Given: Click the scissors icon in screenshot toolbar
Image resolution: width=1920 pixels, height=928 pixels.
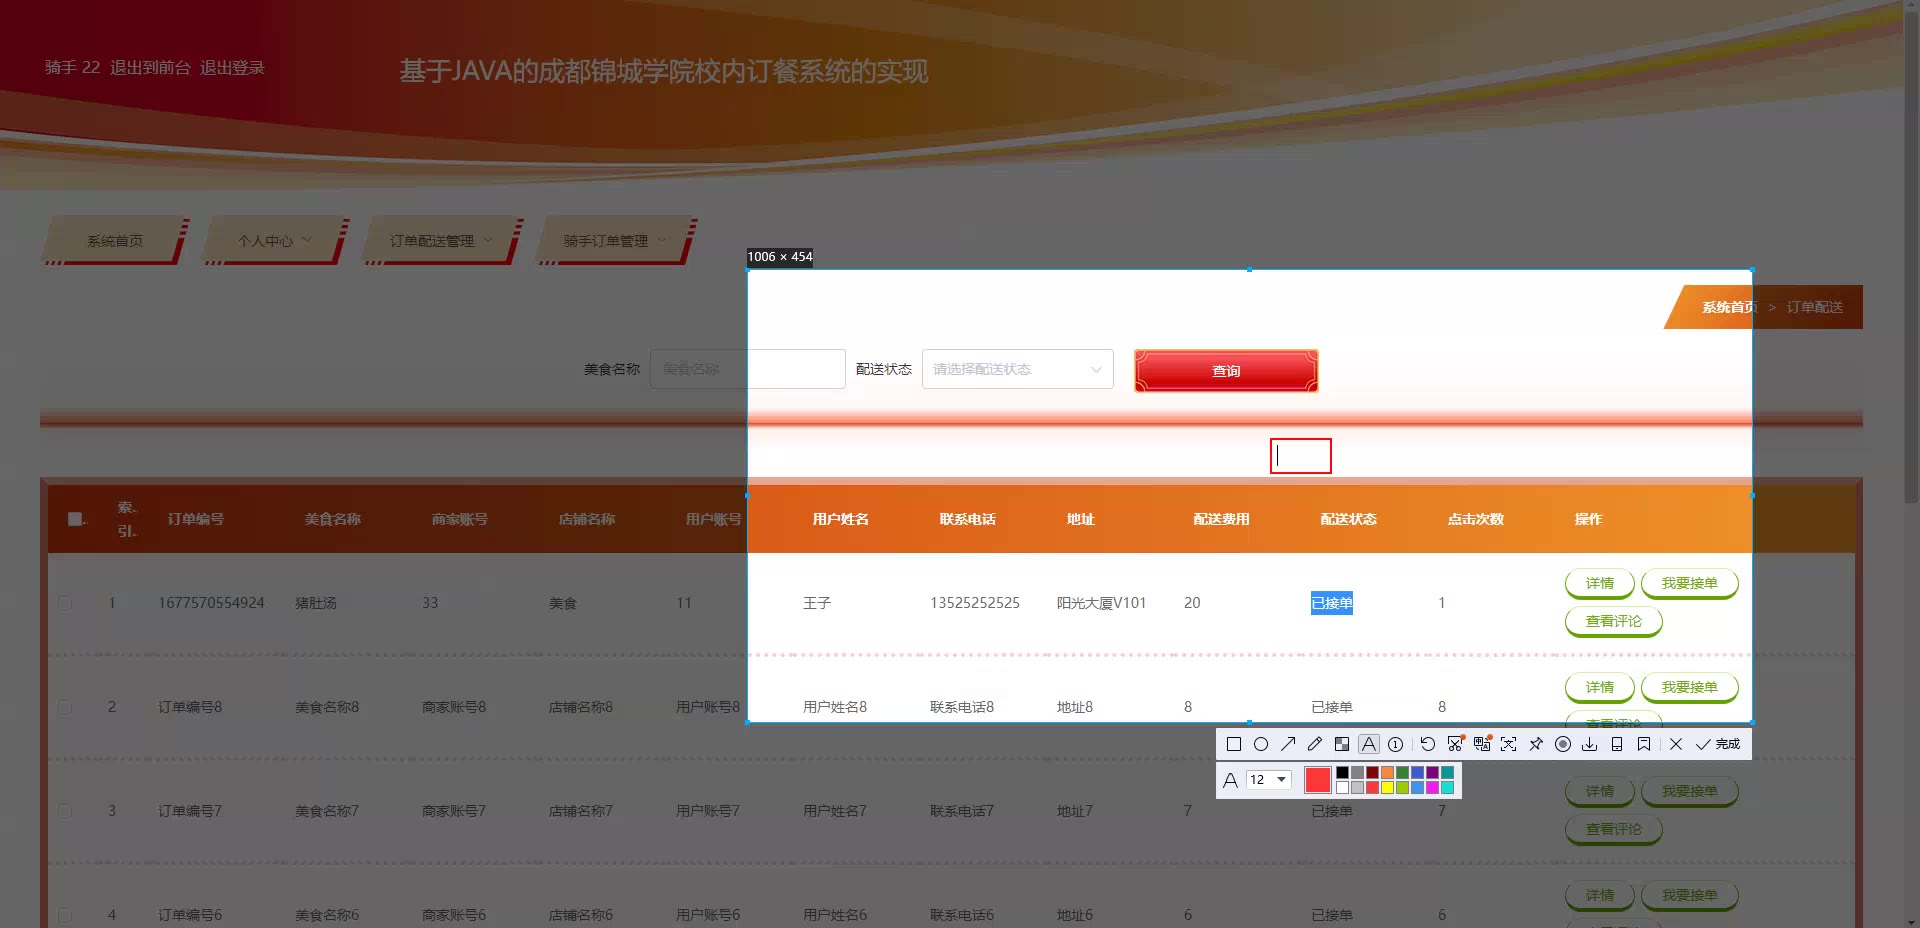Looking at the screenshot, I should pyautogui.click(x=1455, y=744).
